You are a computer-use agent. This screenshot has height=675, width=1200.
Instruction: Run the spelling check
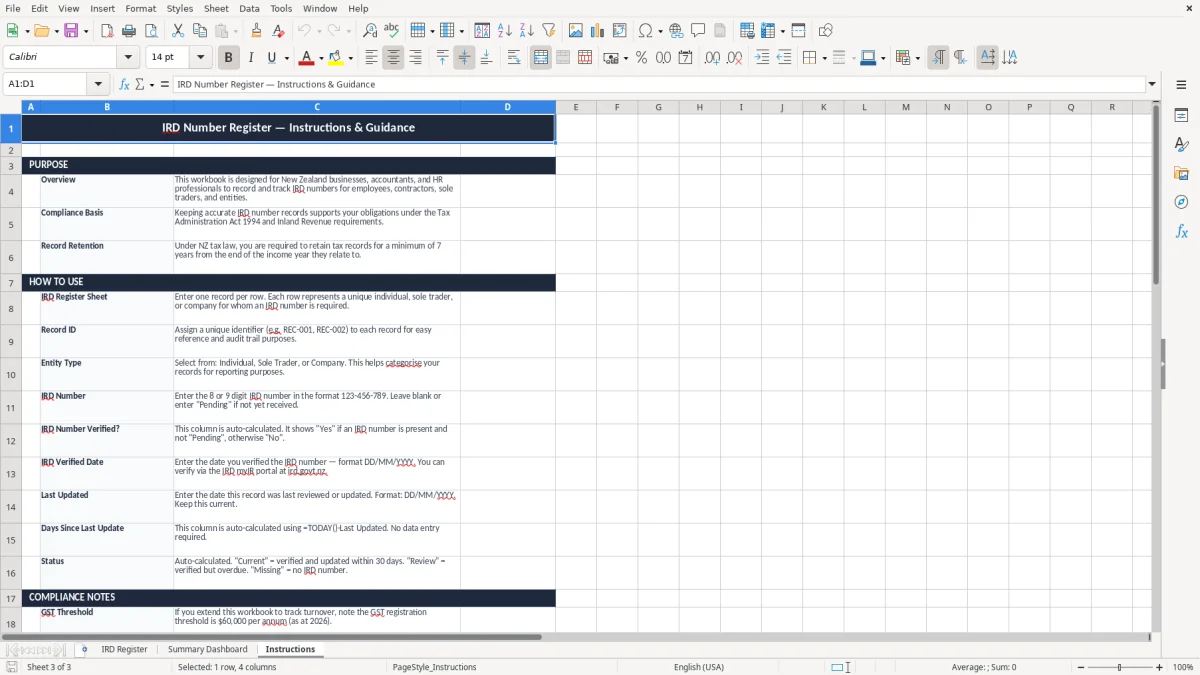pyautogui.click(x=391, y=31)
